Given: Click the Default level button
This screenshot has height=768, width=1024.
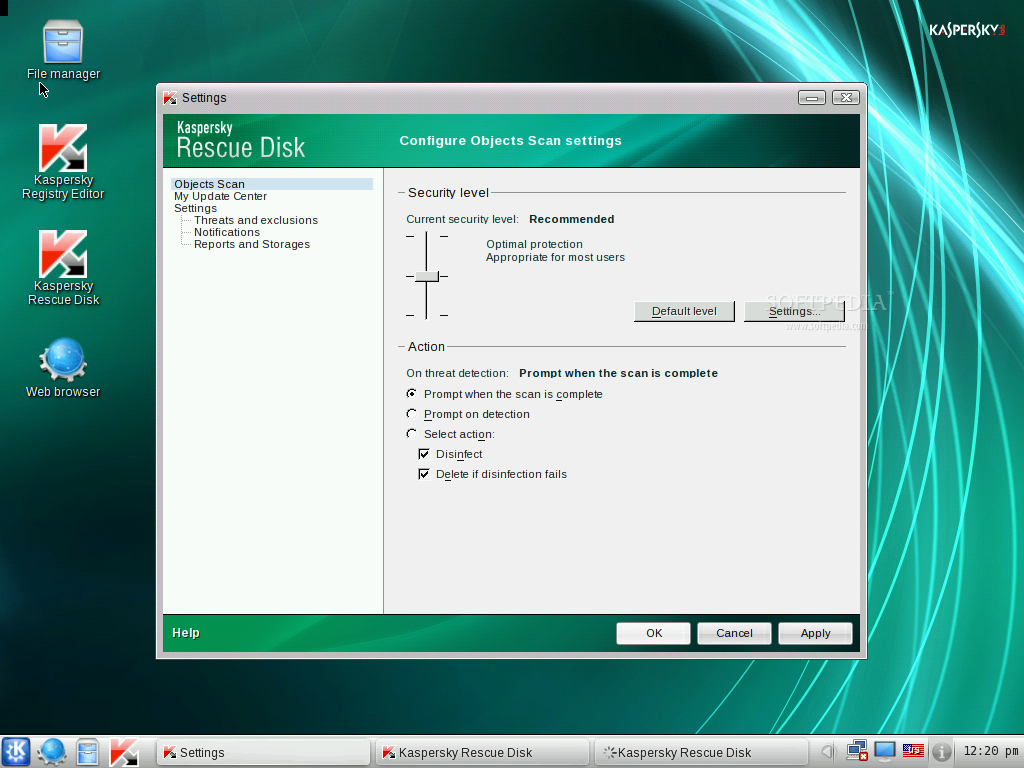Looking at the screenshot, I should coord(684,311).
